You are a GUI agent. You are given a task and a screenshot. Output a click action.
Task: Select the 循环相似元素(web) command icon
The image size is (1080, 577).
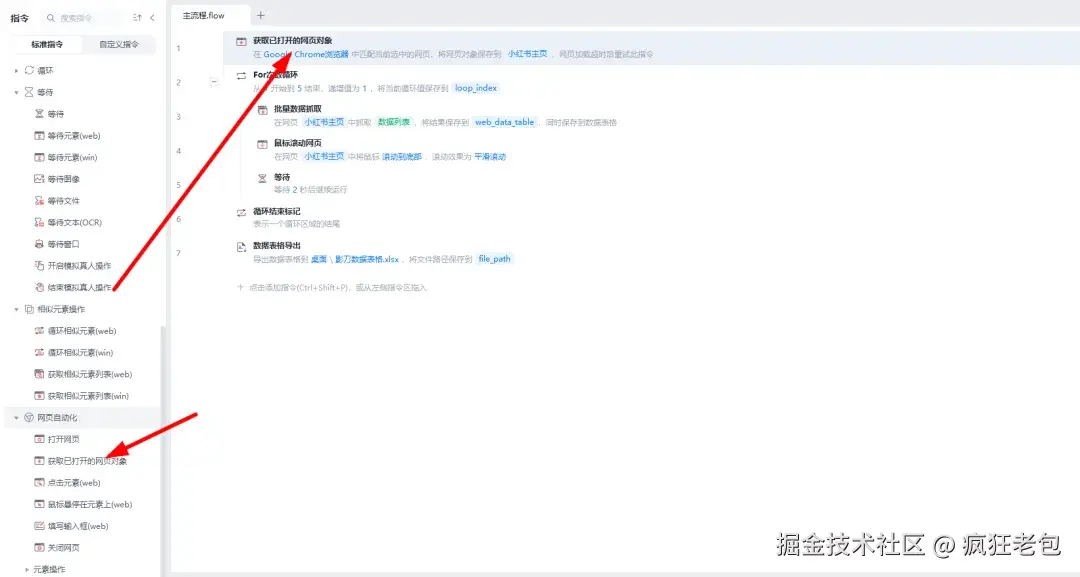(38, 330)
